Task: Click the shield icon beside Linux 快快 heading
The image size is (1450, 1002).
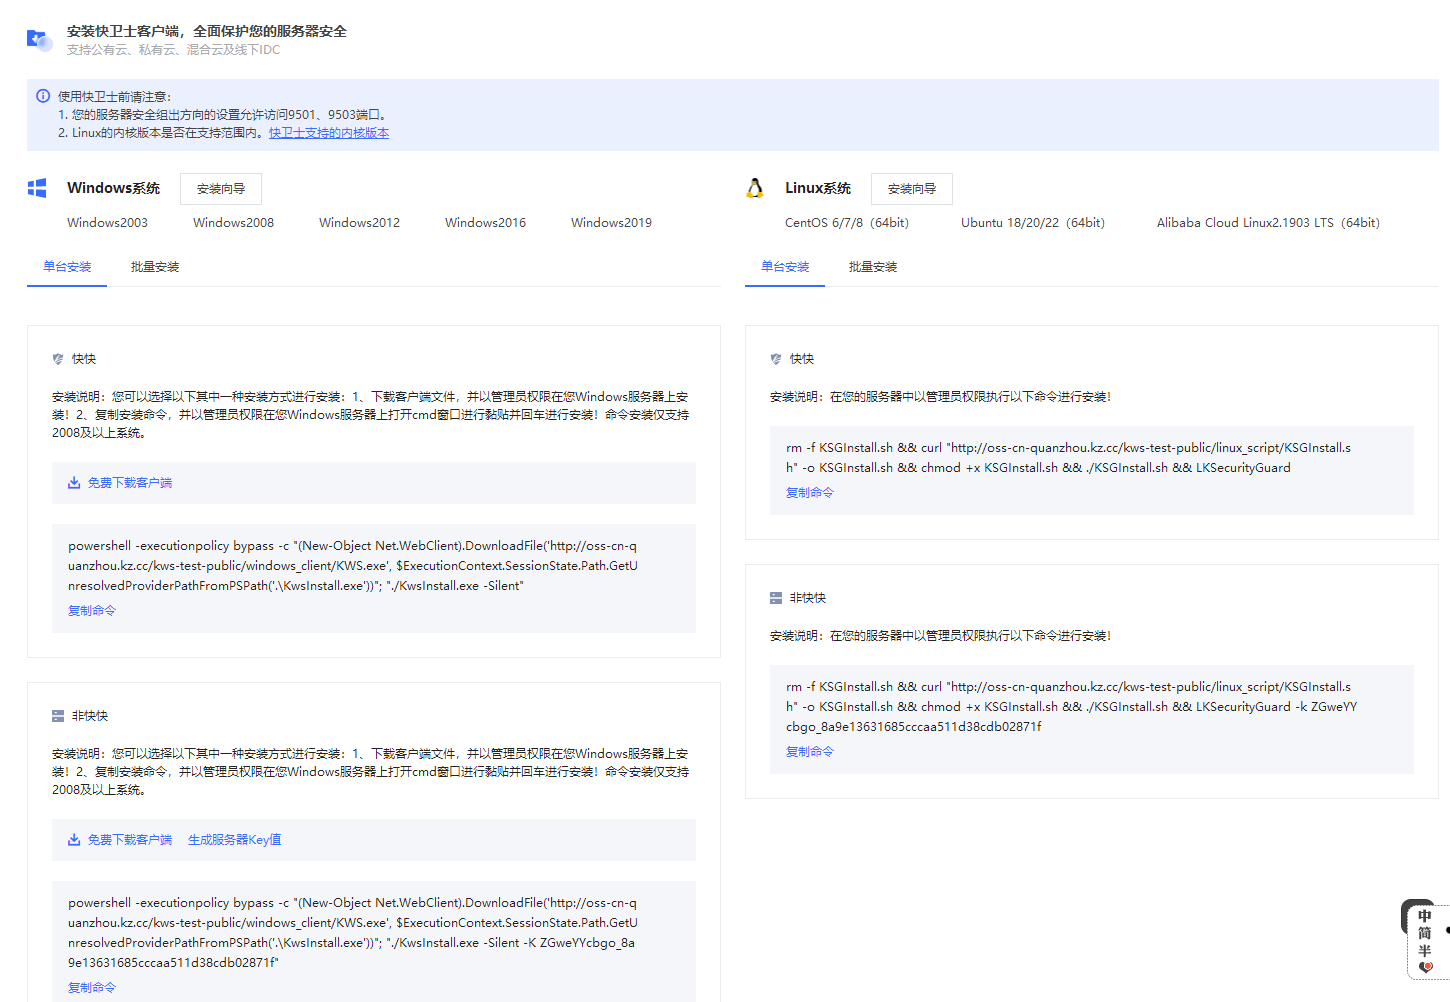Action: click(x=776, y=359)
